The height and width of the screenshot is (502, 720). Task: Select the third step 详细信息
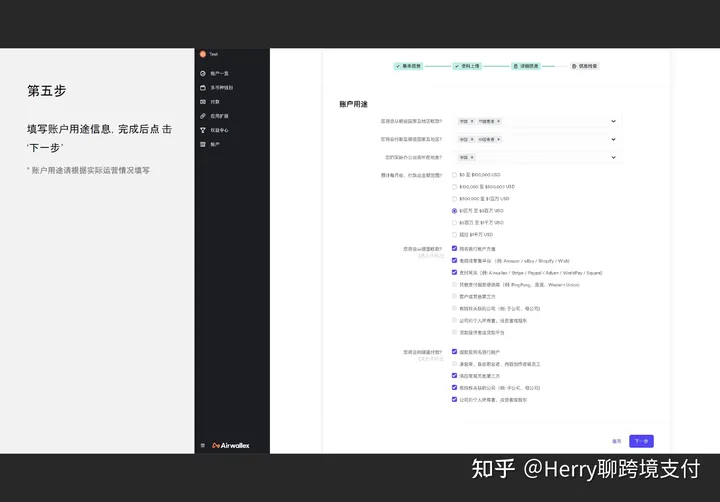pos(526,66)
